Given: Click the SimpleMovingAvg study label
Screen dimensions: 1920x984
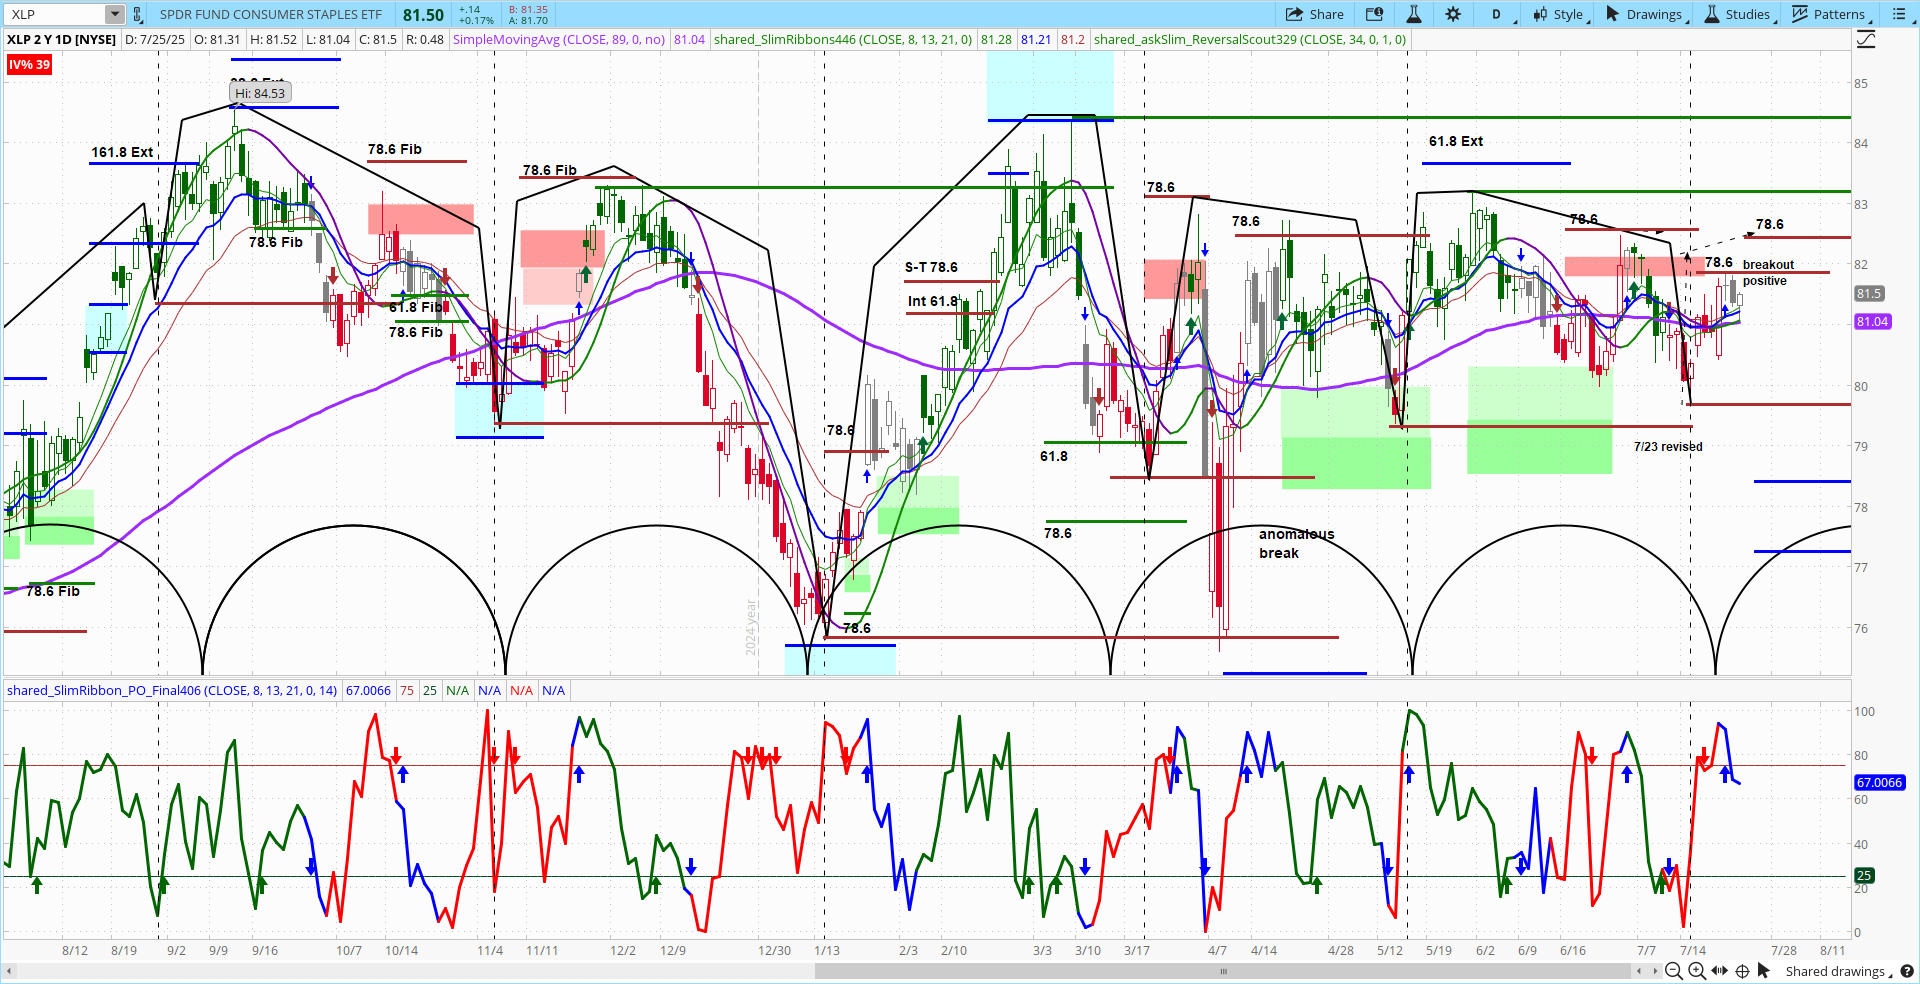Looking at the screenshot, I should tap(560, 39).
